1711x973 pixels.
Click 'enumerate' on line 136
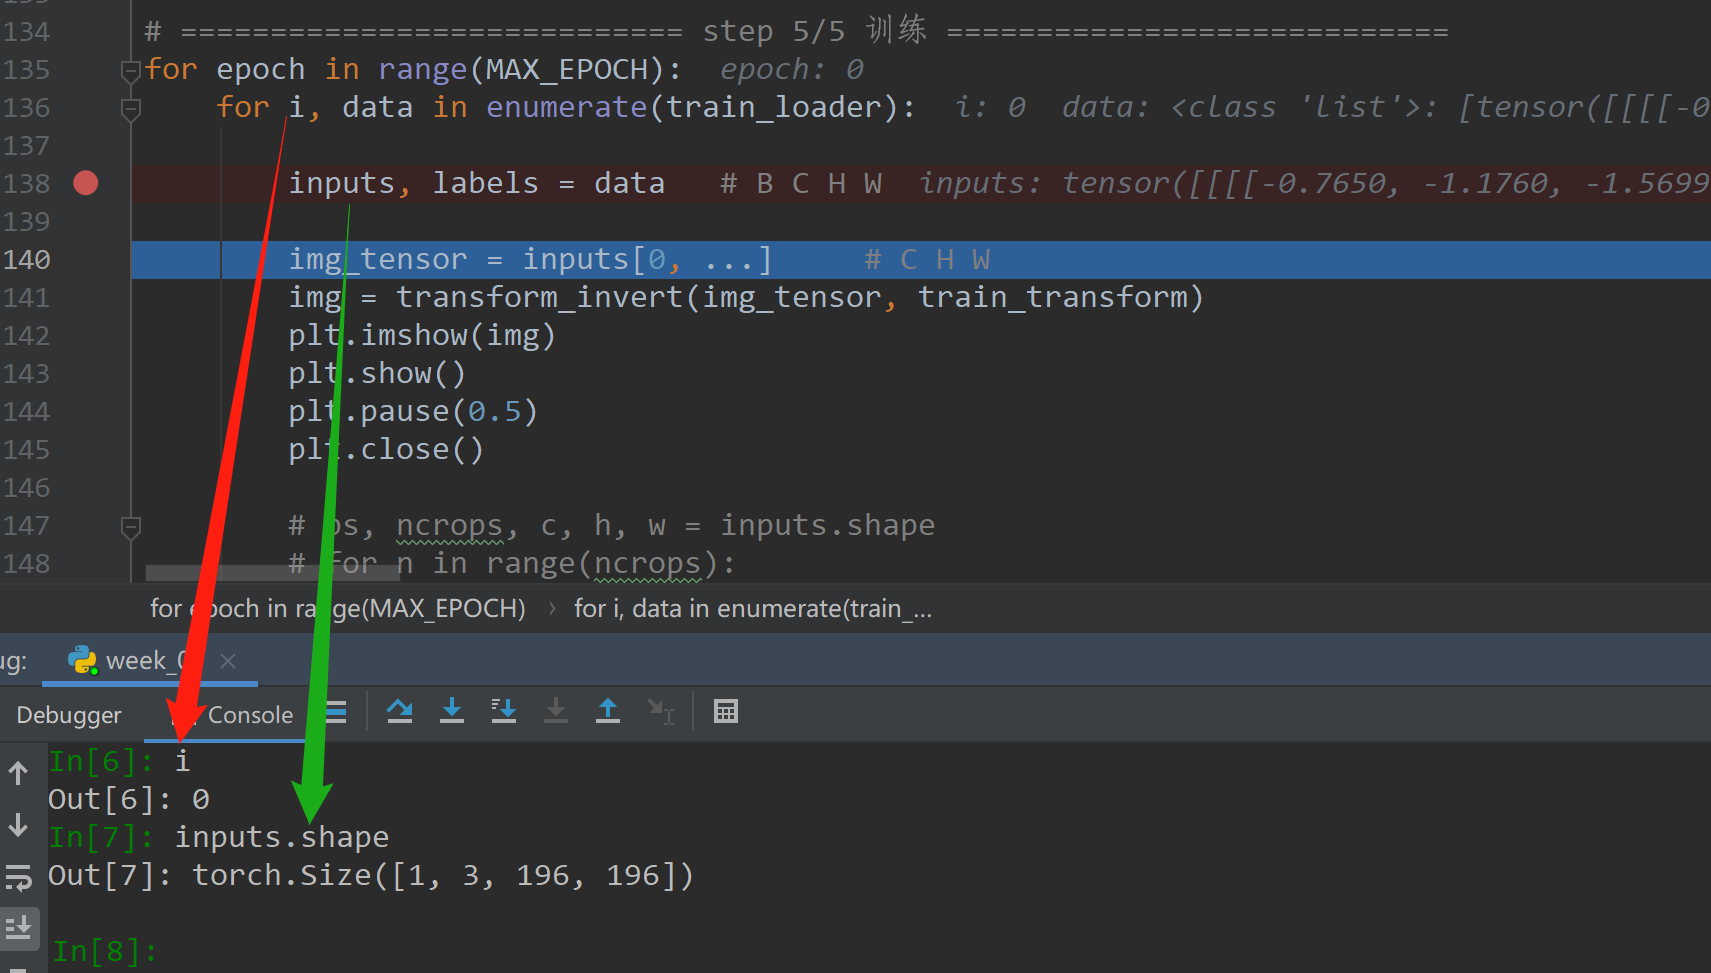pyautogui.click(x=567, y=108)
